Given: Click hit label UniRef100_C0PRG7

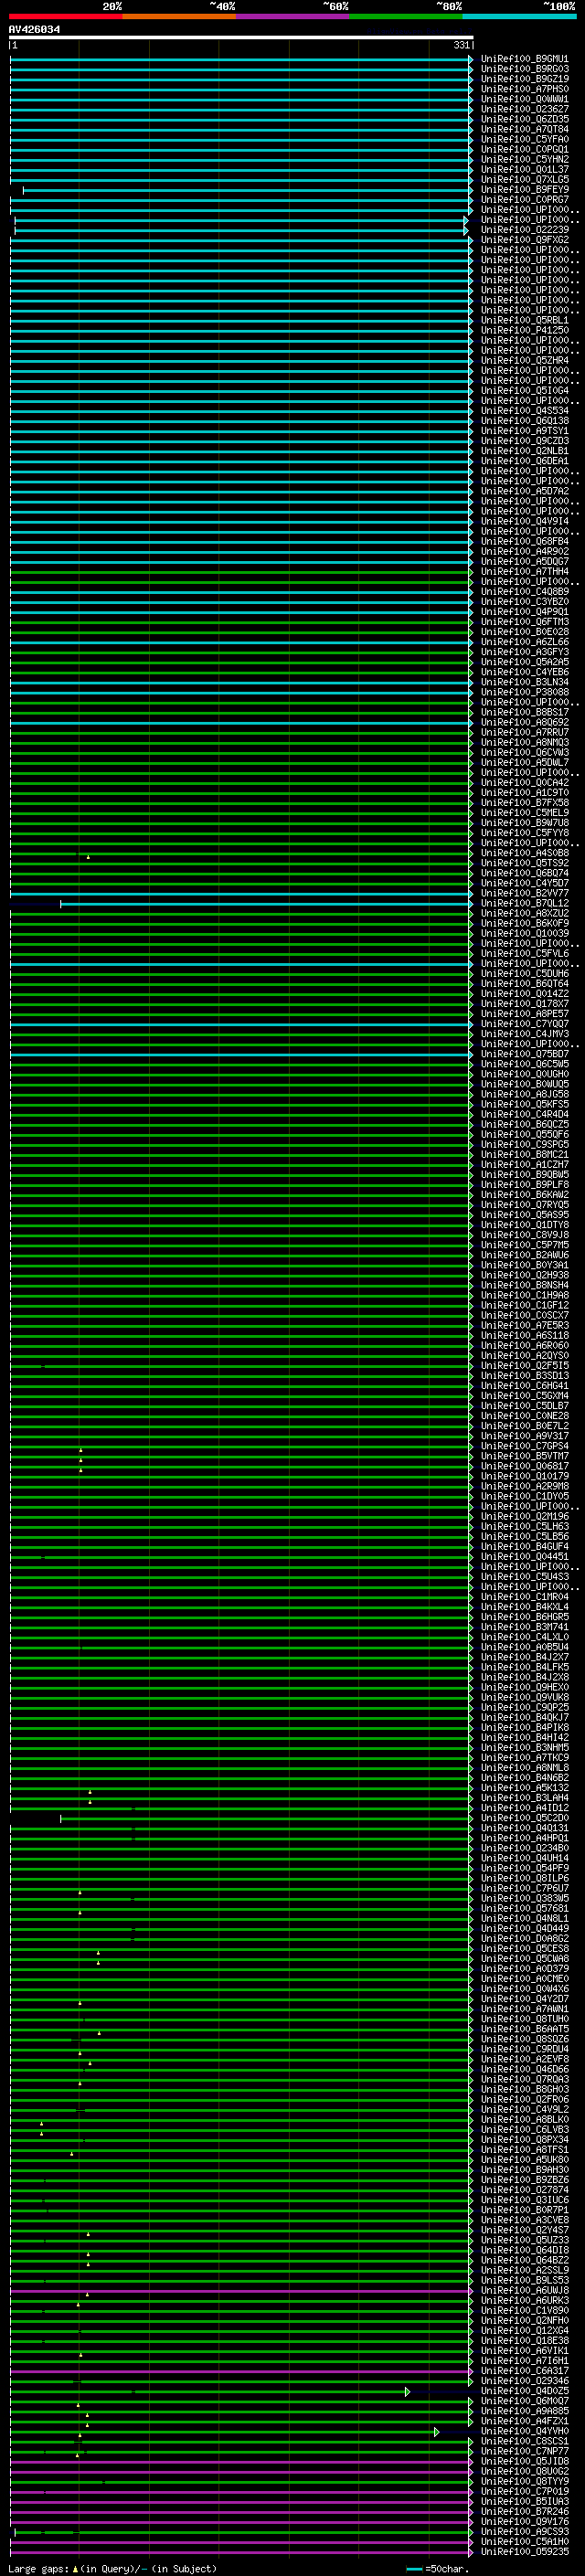Looking at the screenshot, I should tap(524, 199).
